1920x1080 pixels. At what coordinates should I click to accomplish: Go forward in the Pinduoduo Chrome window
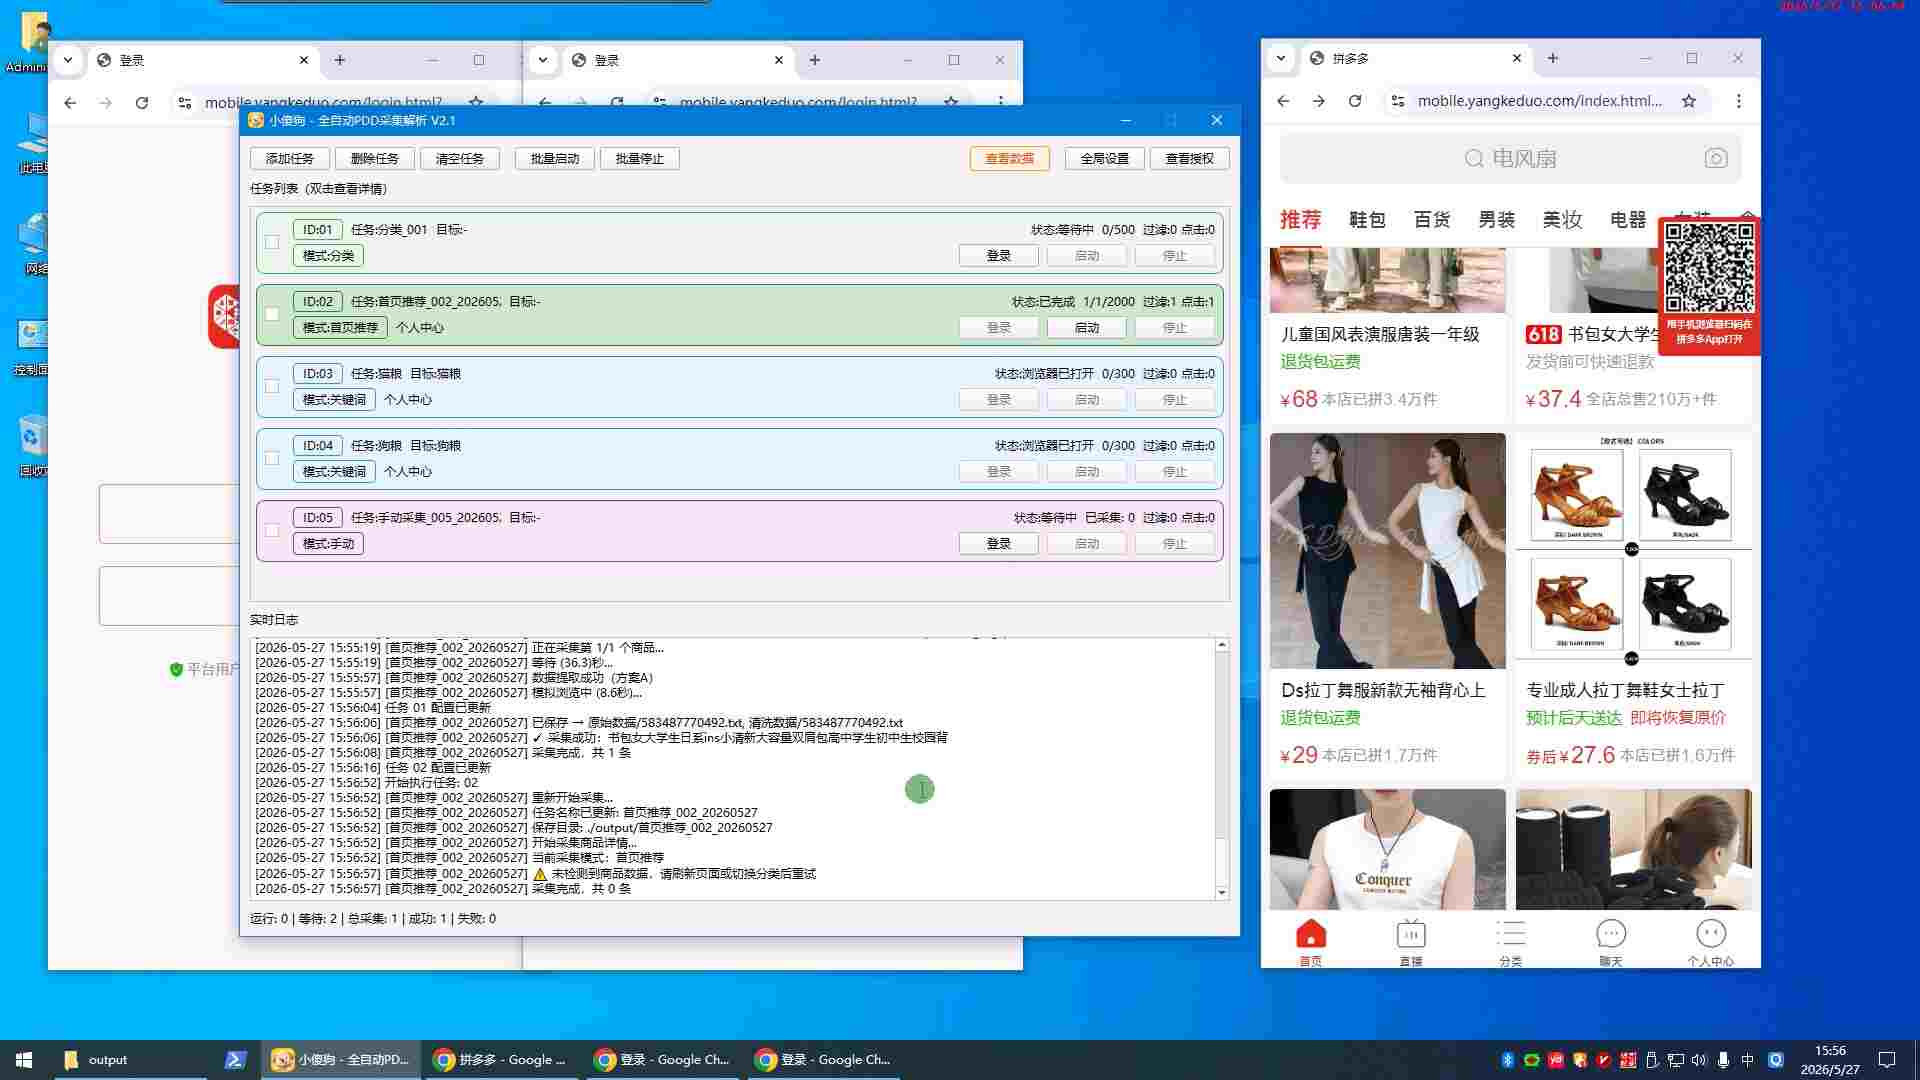click(x=1319, y=101)
